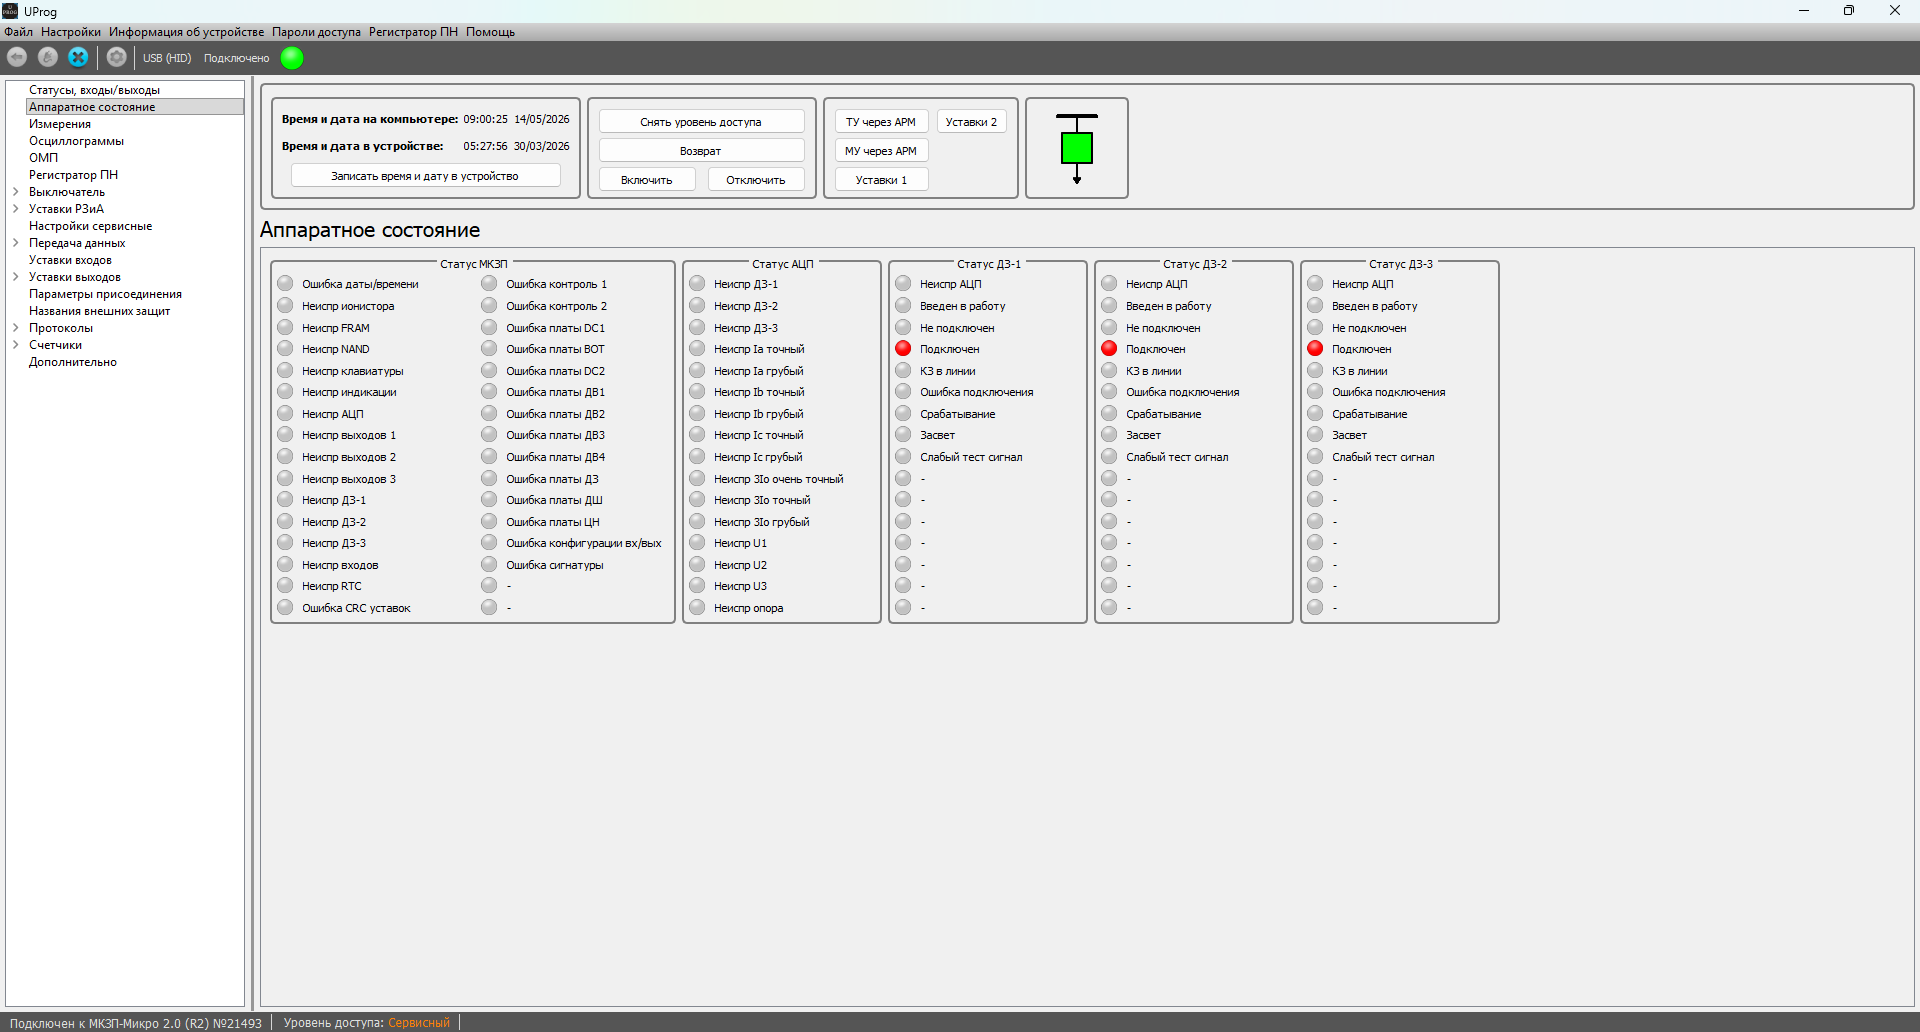Click Введен в работу indicator in Статус ДЗ-2
The width and height of the screenshot is (1920, 1032).
click(1109, 306)
